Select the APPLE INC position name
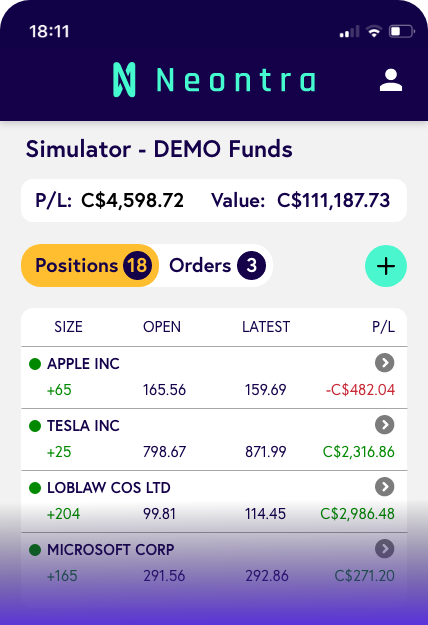 [x=83, y=364]
